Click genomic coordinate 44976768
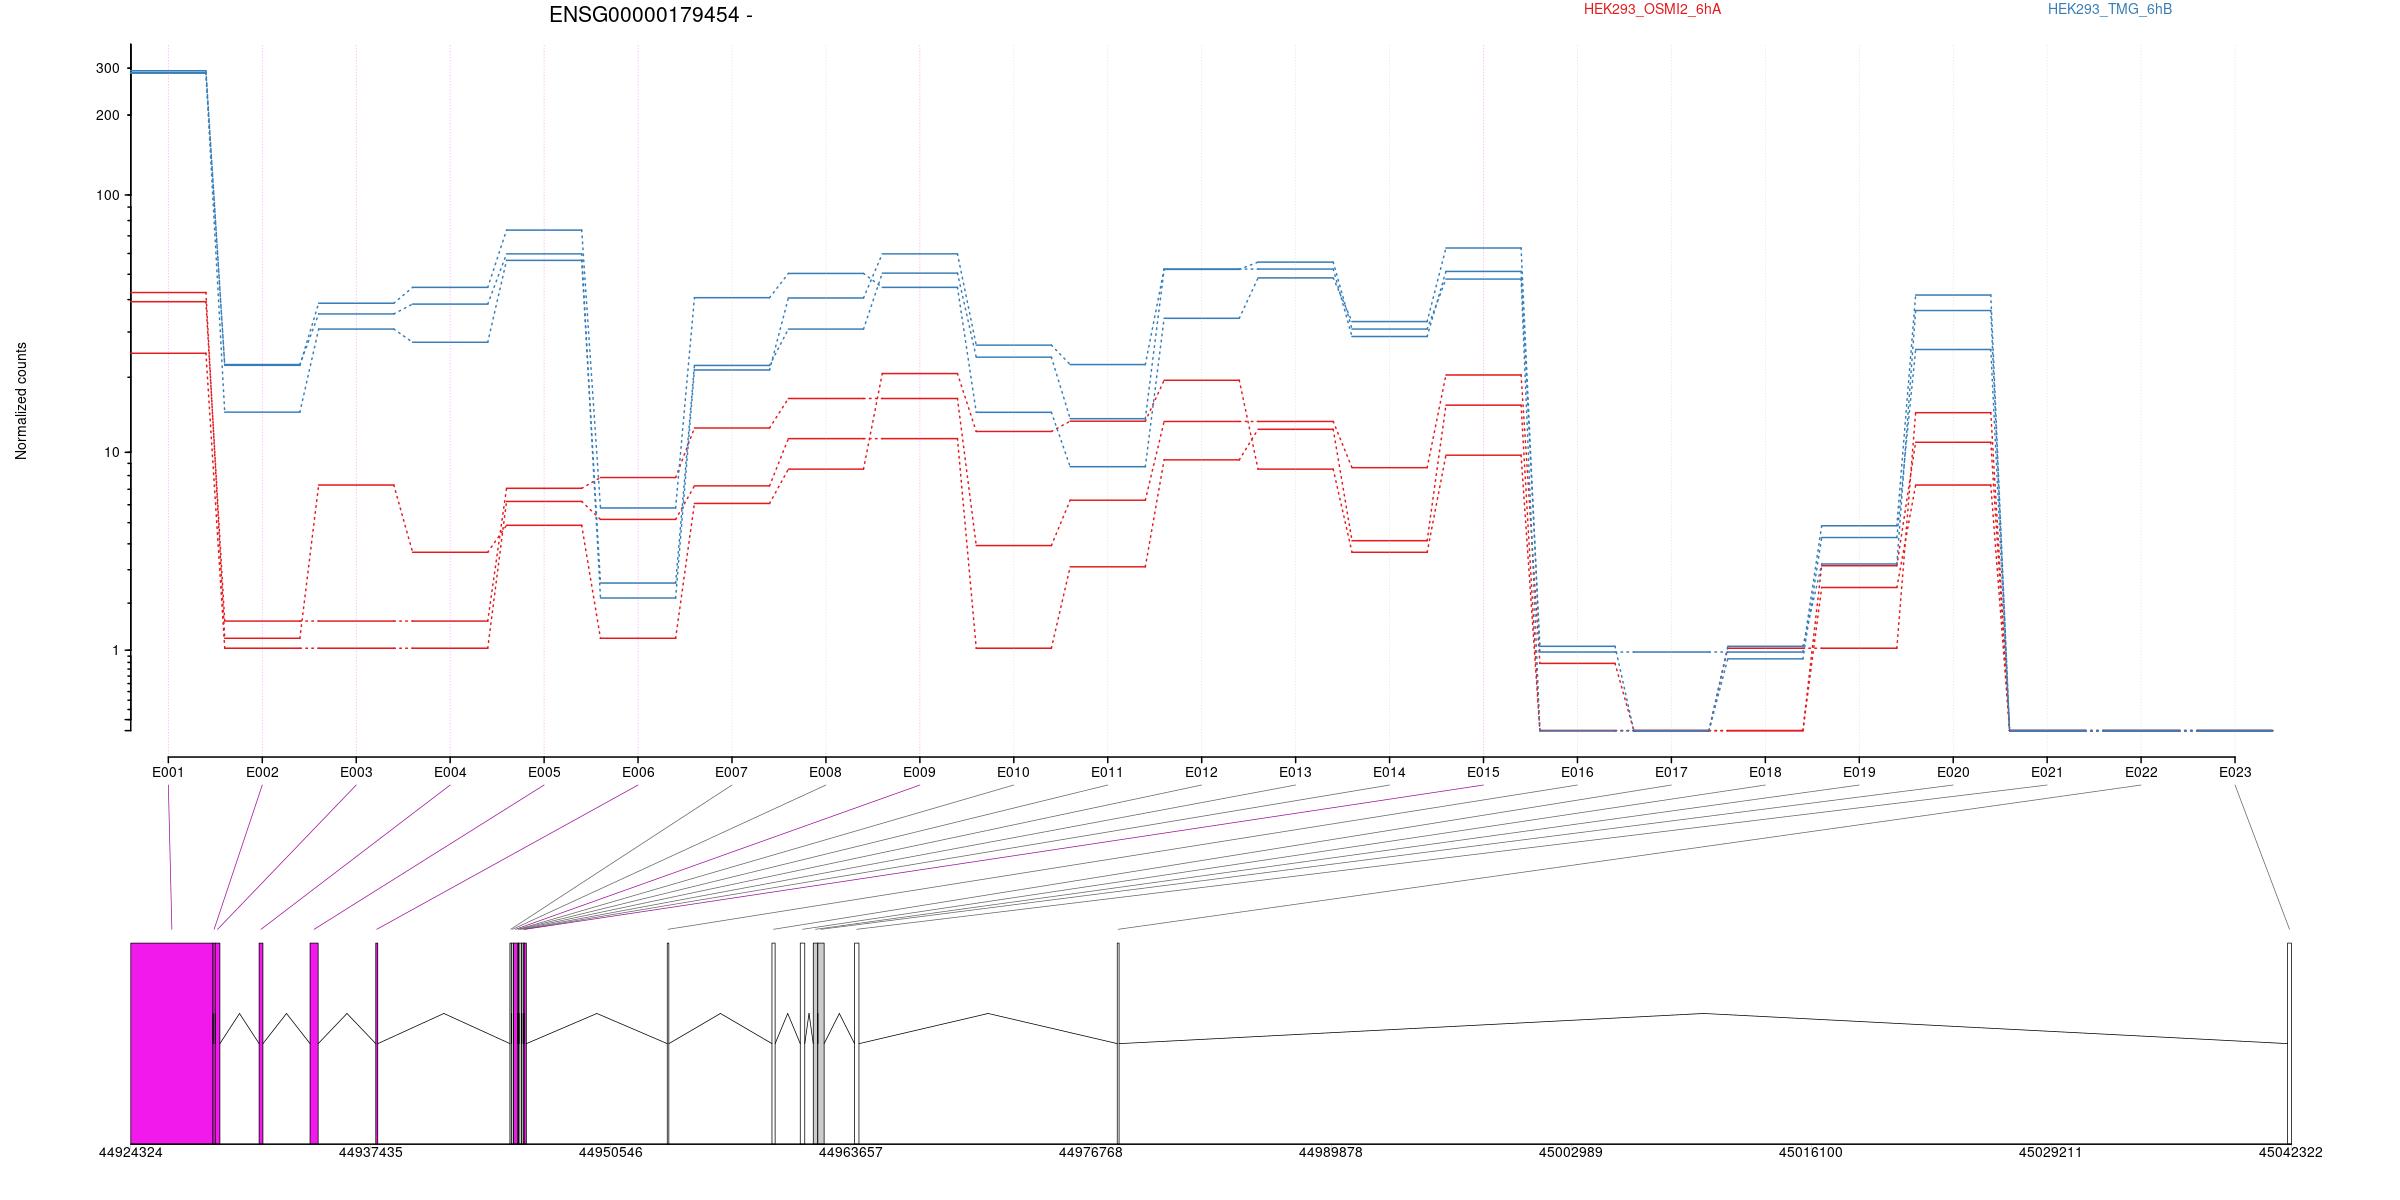The width and height of the screenshot is (2400, 1200). point(1090,1152)
